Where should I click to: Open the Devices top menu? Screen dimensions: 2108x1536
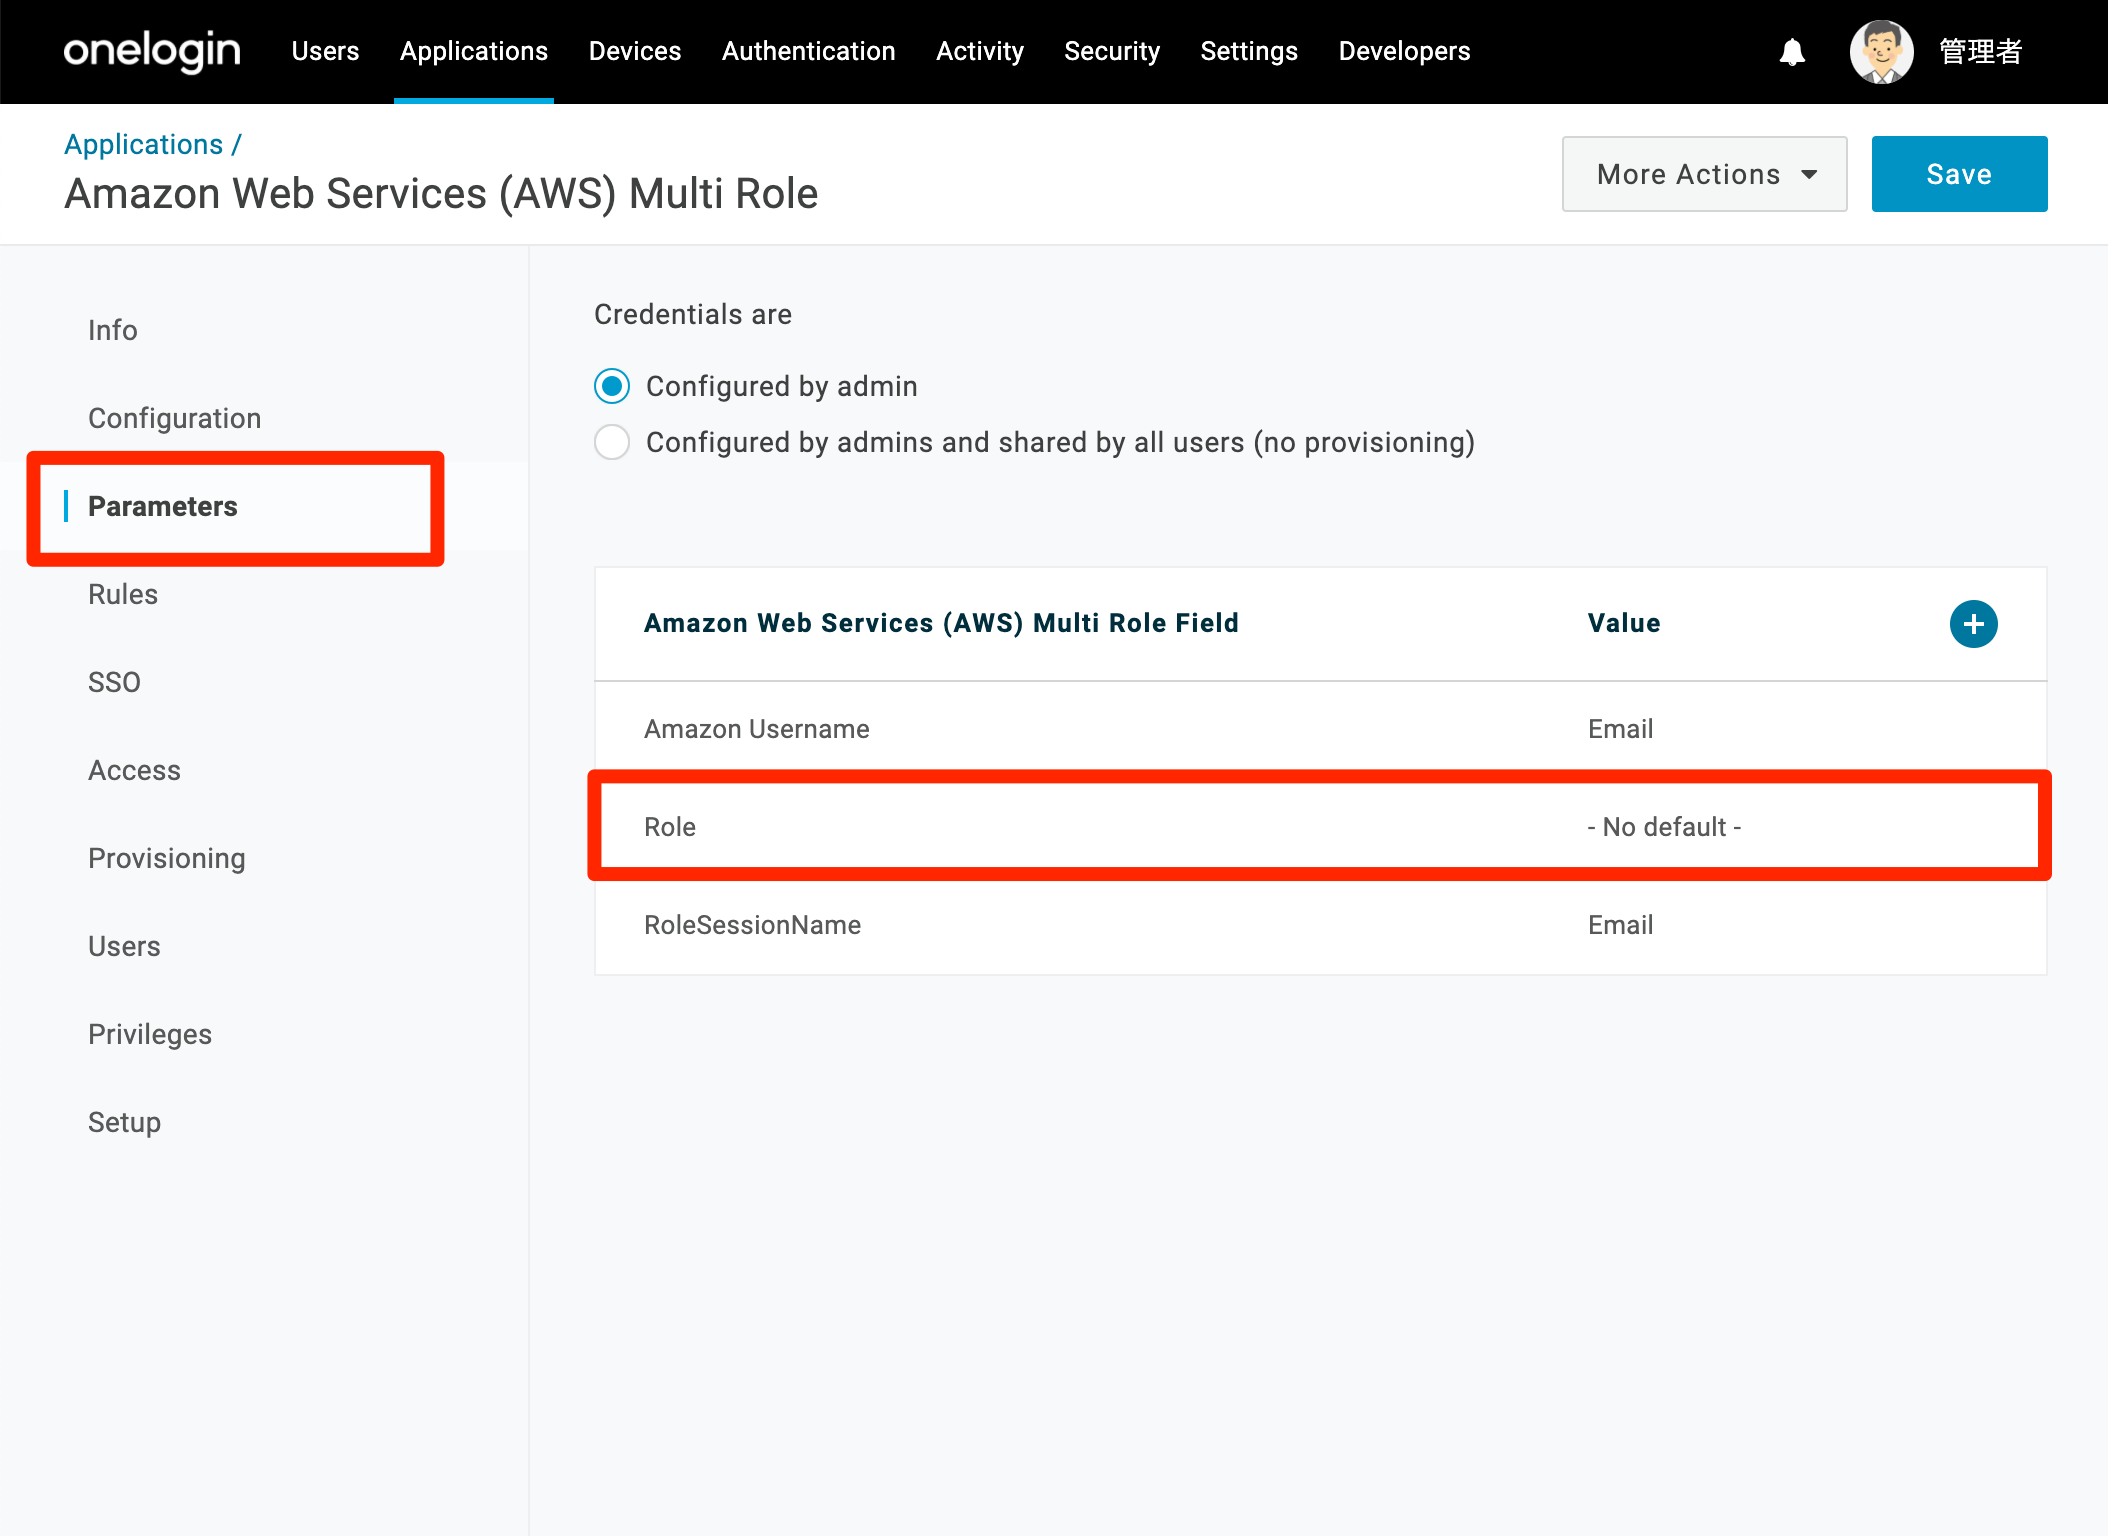click(x=635, y=51)
